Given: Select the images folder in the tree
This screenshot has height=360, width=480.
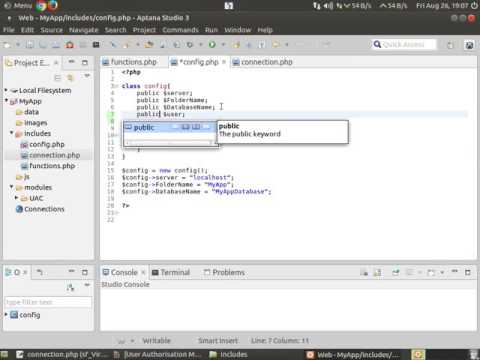Looking at the screenshot, I should [x=31, y=123].
